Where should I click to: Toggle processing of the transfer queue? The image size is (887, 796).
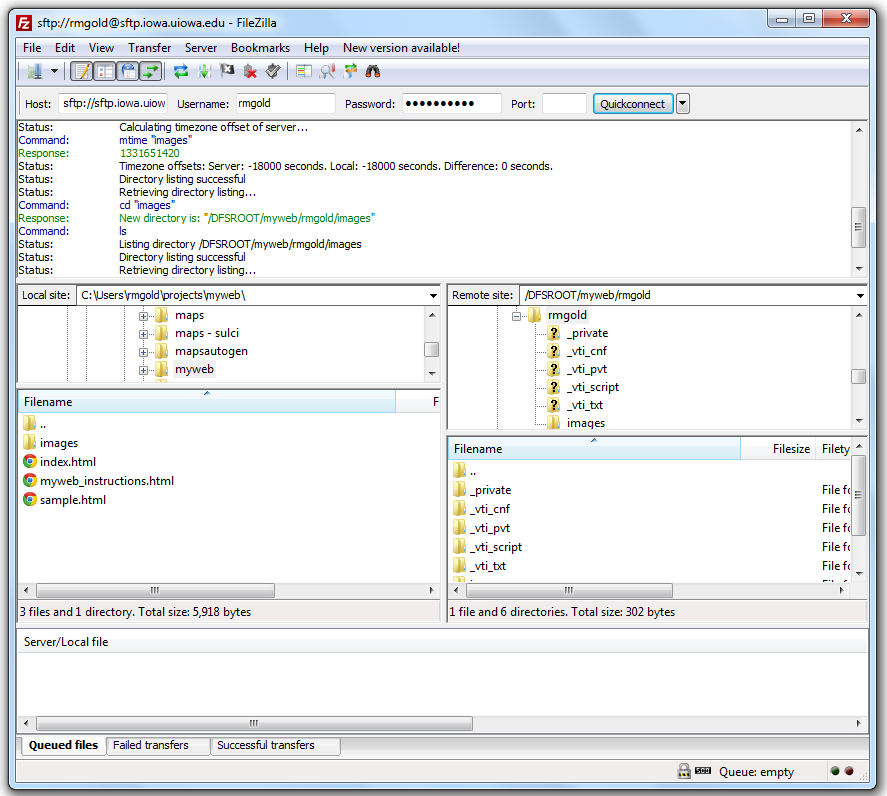click(x=204, y=71)
